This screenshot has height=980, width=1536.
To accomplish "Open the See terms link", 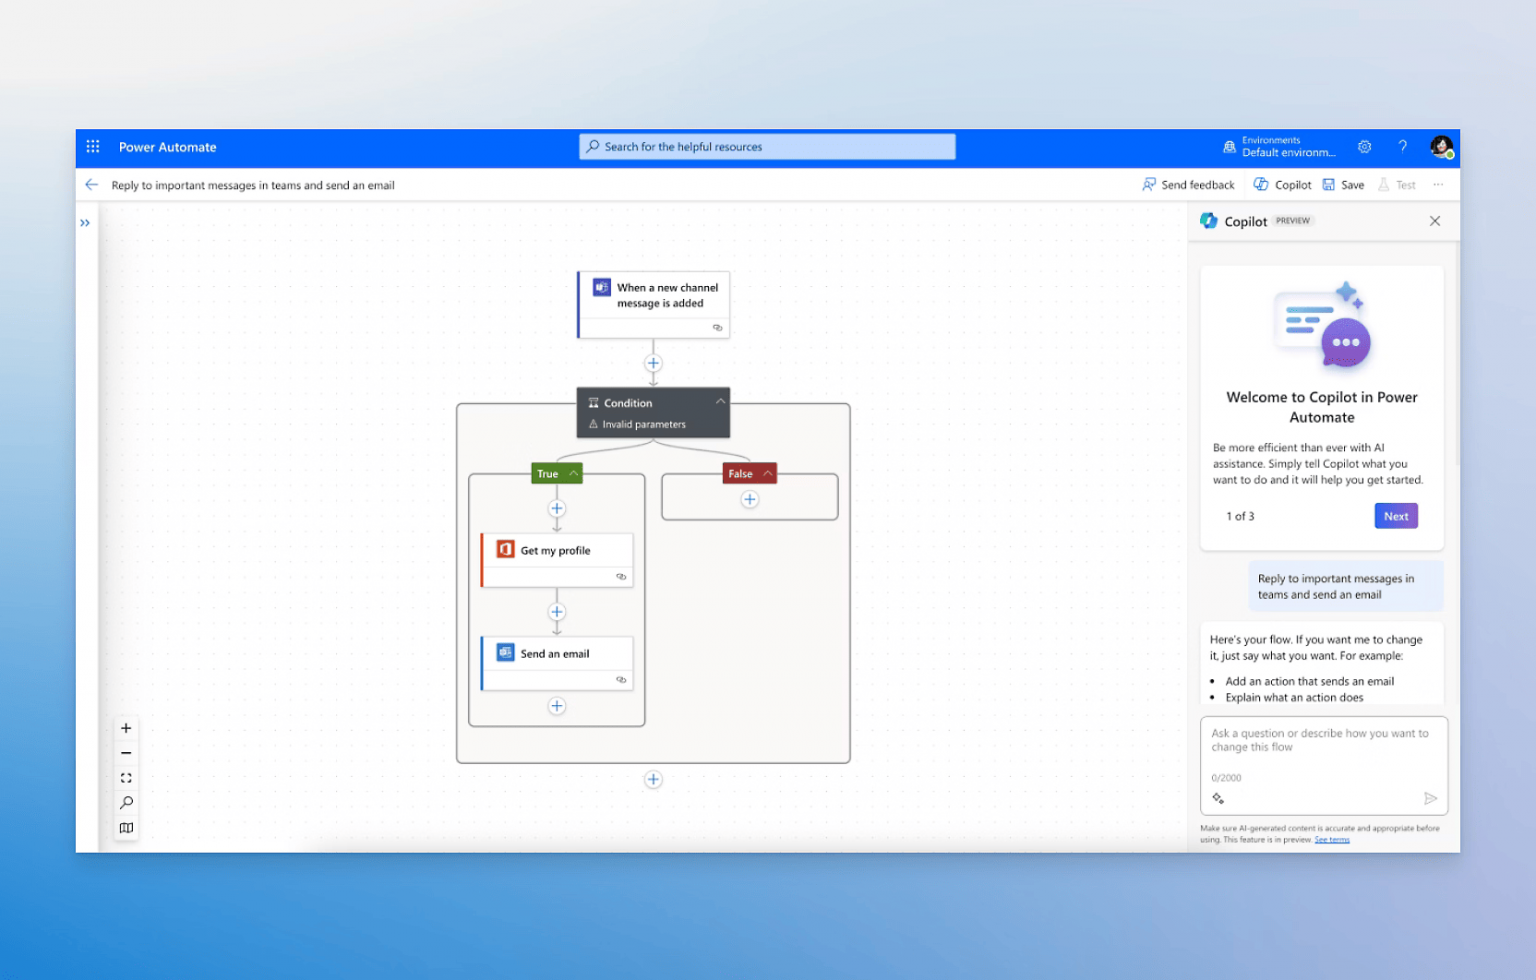I will click(1332, 839).
